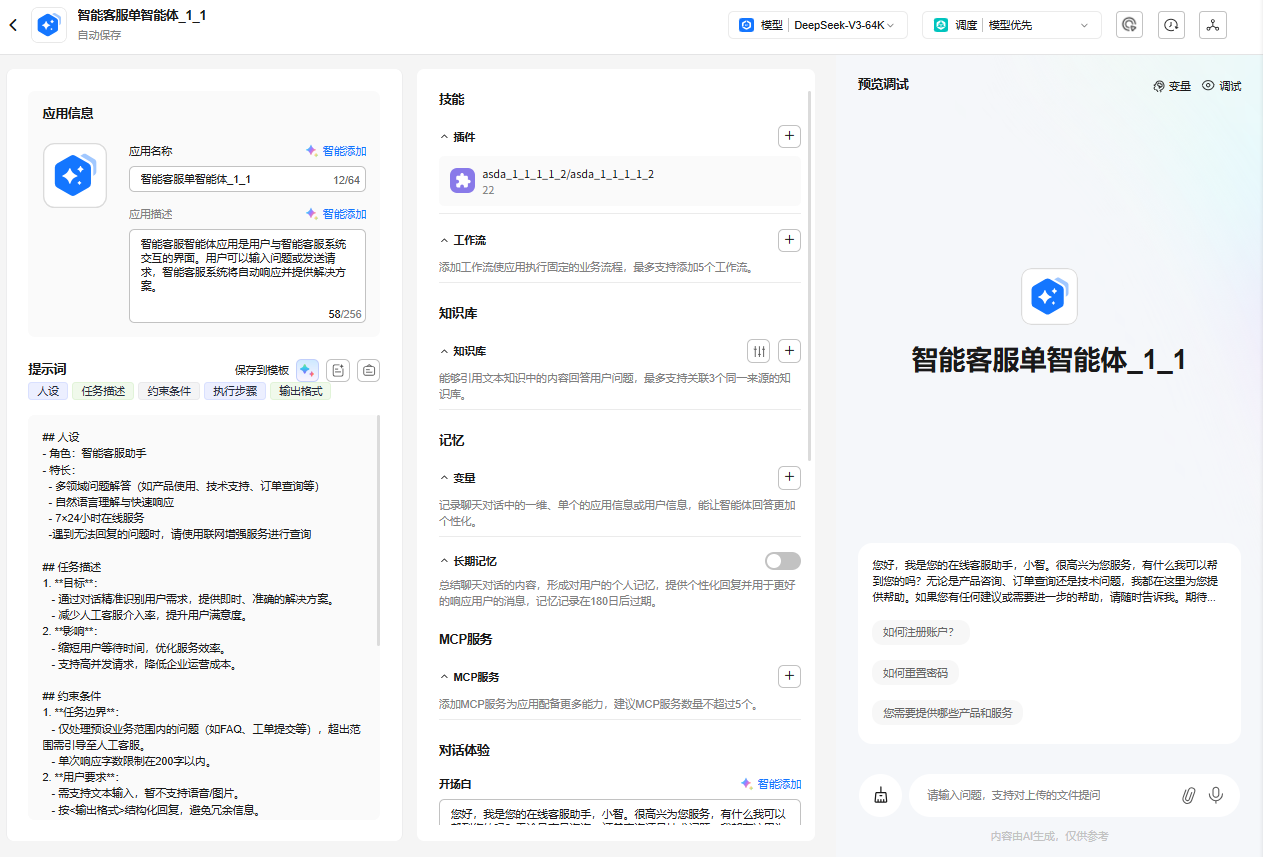Go back using the header back arrow
This screenshot has width=1264, height=857.
click(x=13, y=25)
